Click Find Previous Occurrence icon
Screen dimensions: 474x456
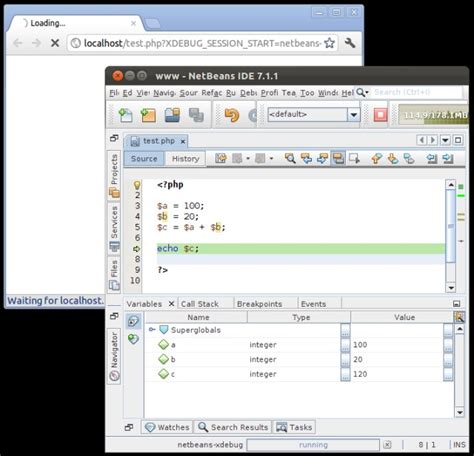(x=306, y=158)
